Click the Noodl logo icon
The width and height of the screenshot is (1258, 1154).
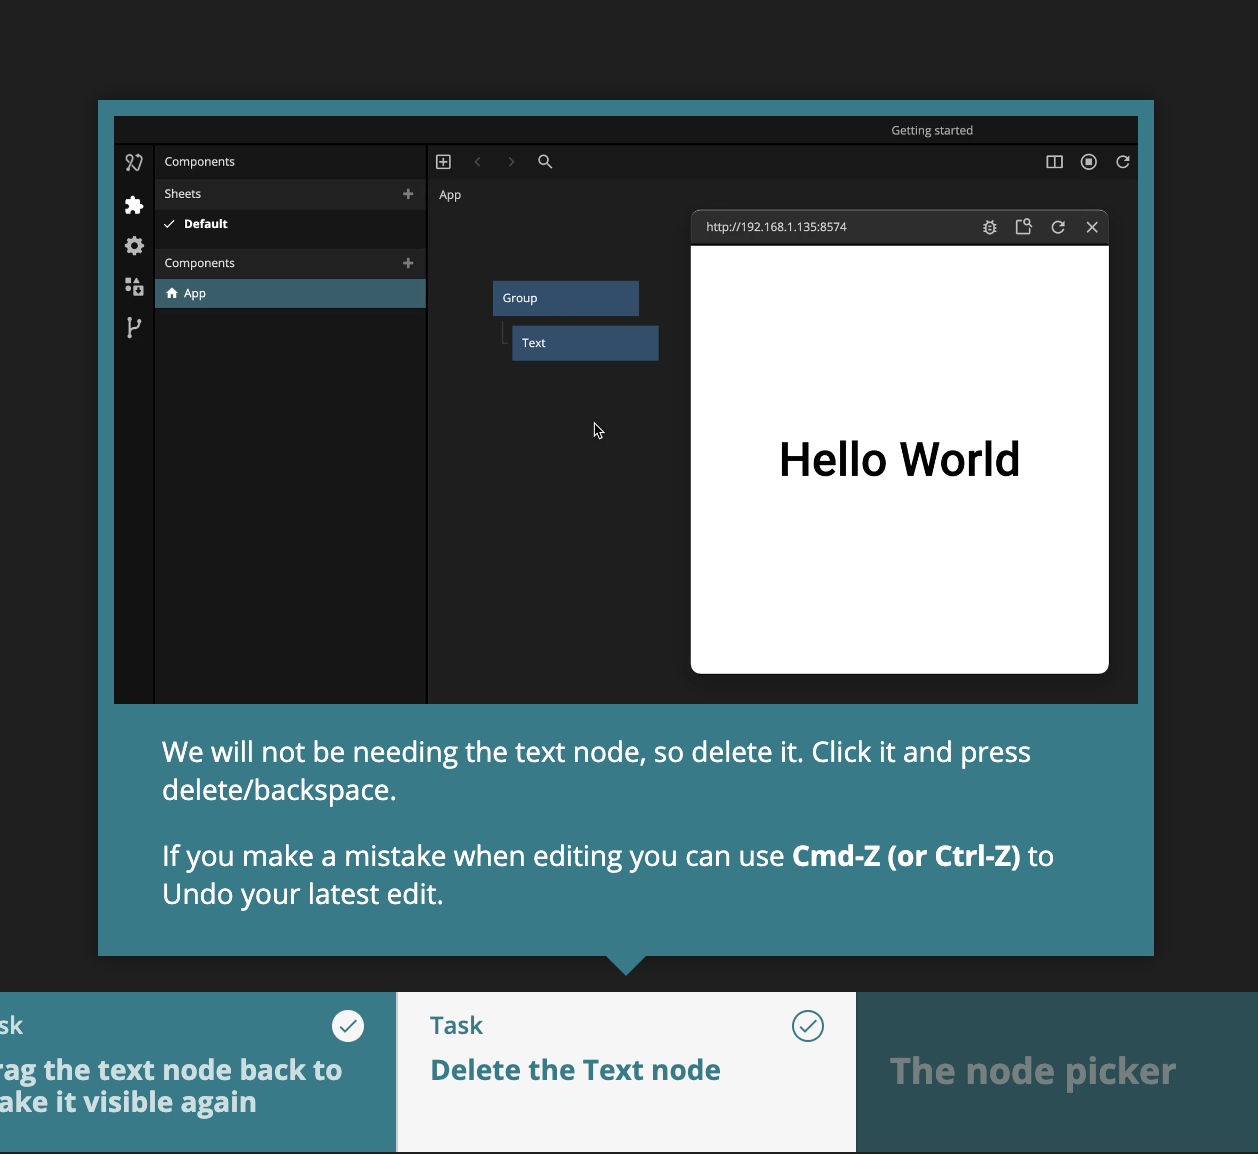point(134,162)
